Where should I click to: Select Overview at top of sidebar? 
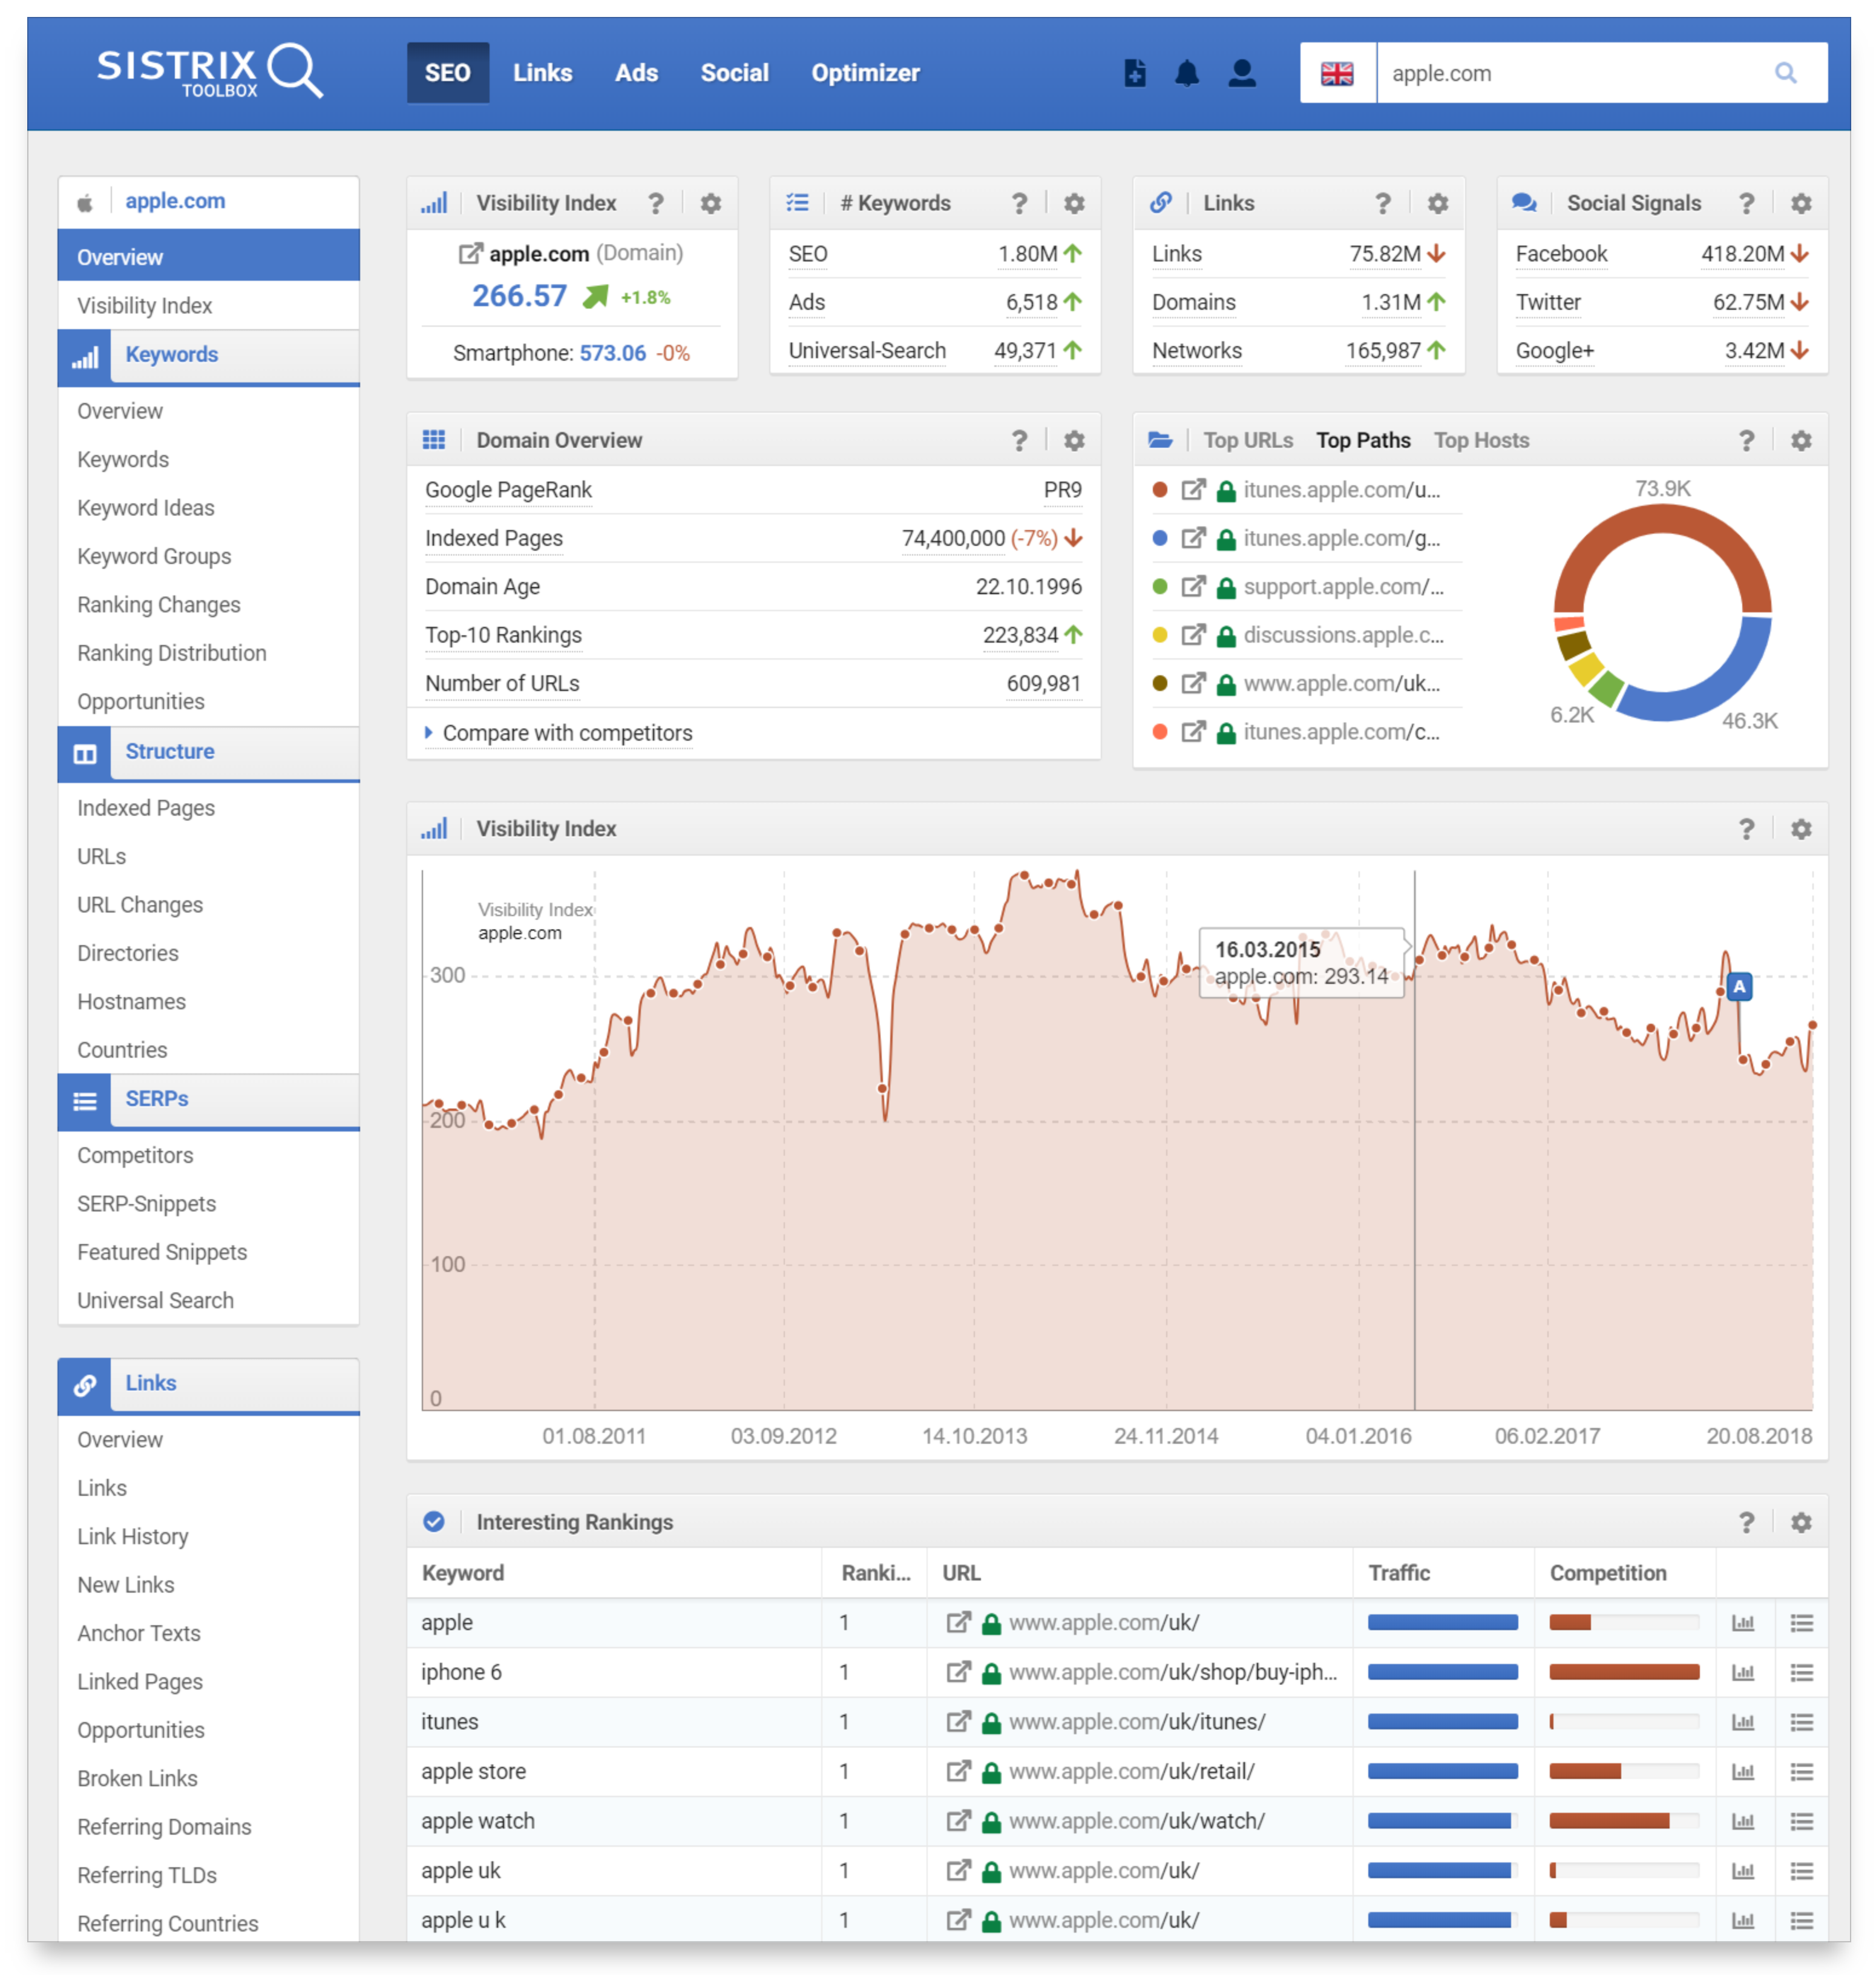[x=209, y=256]
